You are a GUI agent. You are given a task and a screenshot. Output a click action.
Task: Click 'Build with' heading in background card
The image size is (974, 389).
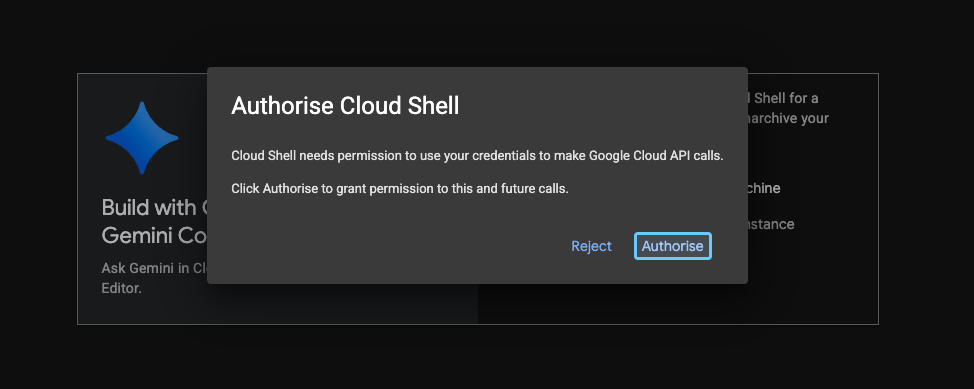(x=148, y=207)
